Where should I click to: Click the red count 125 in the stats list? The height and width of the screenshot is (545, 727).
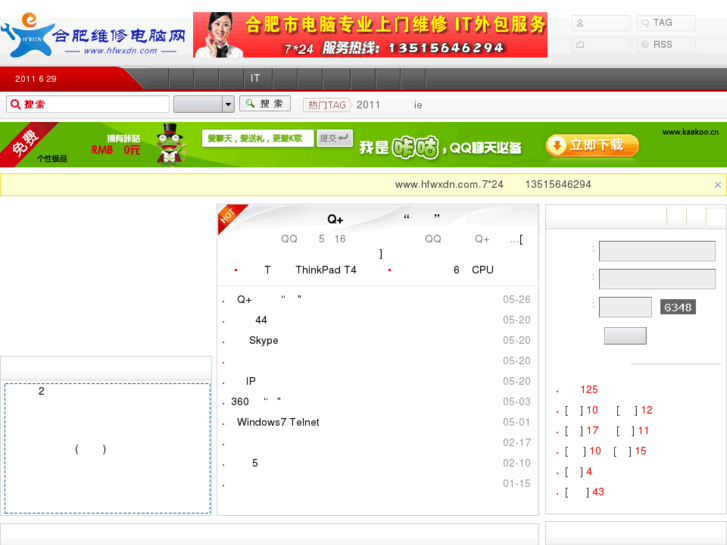[x=589, y=390]
